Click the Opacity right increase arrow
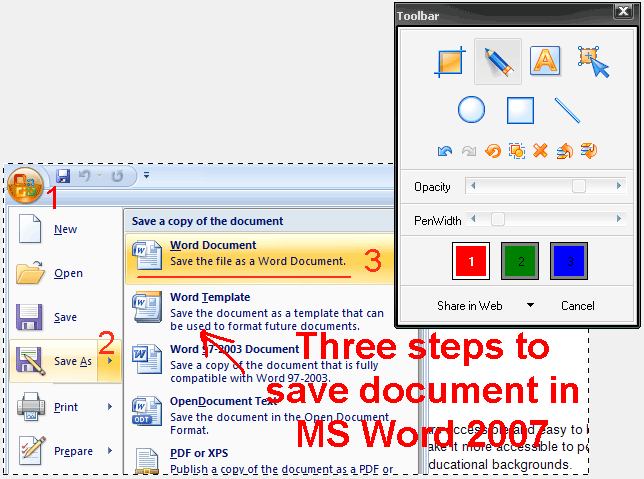644x479 pixels. point(619,186)
